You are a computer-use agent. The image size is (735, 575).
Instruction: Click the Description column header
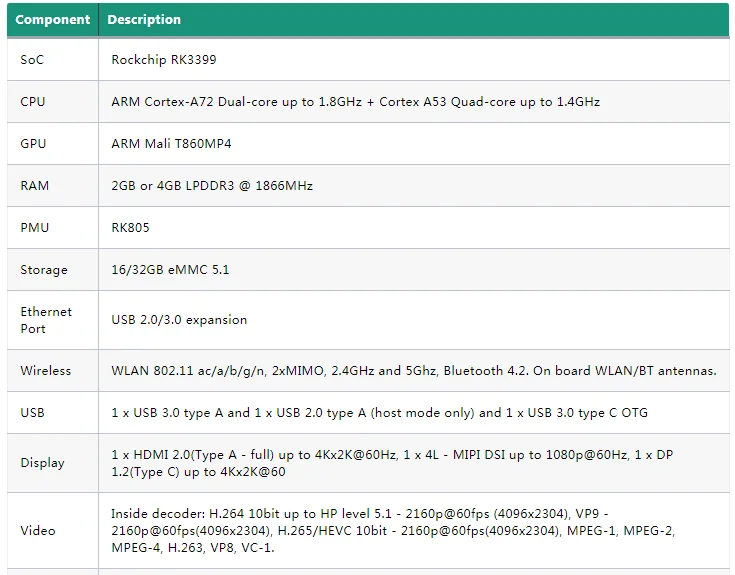click(414, 20)
